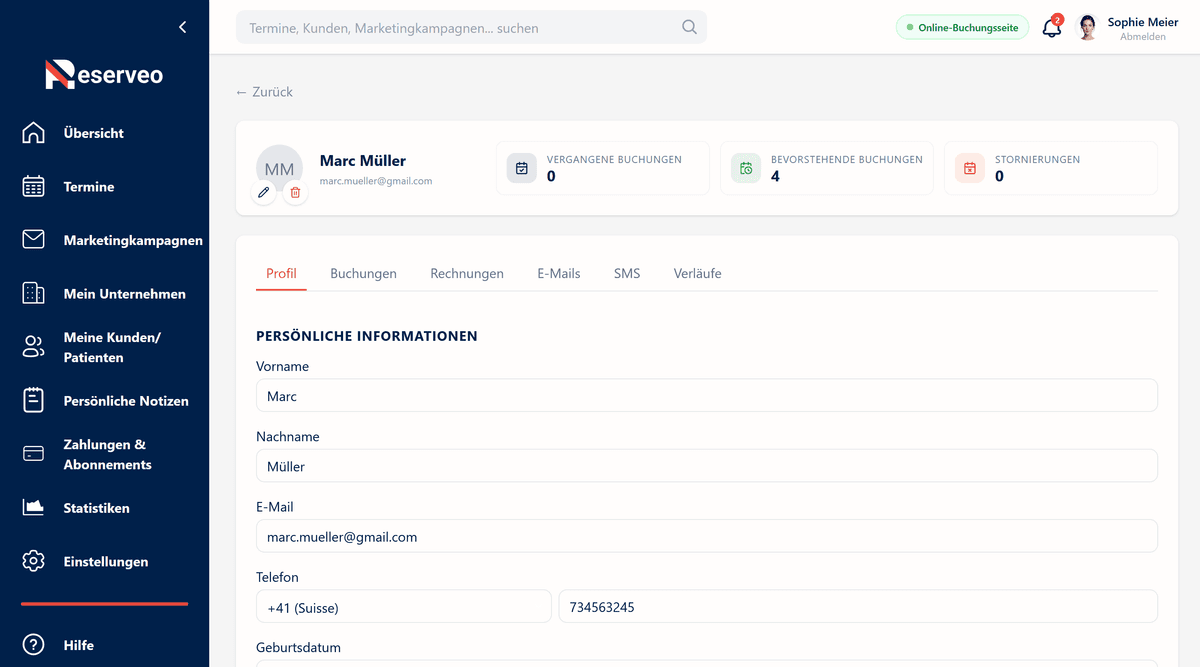Collapse the sidebar with the chevron arrow
Screen dimensions: 1200x667
coord(182,27)
